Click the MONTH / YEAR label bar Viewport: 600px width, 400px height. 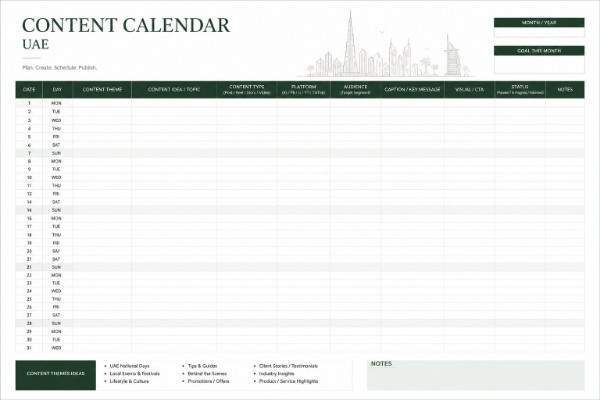[539, 23]
